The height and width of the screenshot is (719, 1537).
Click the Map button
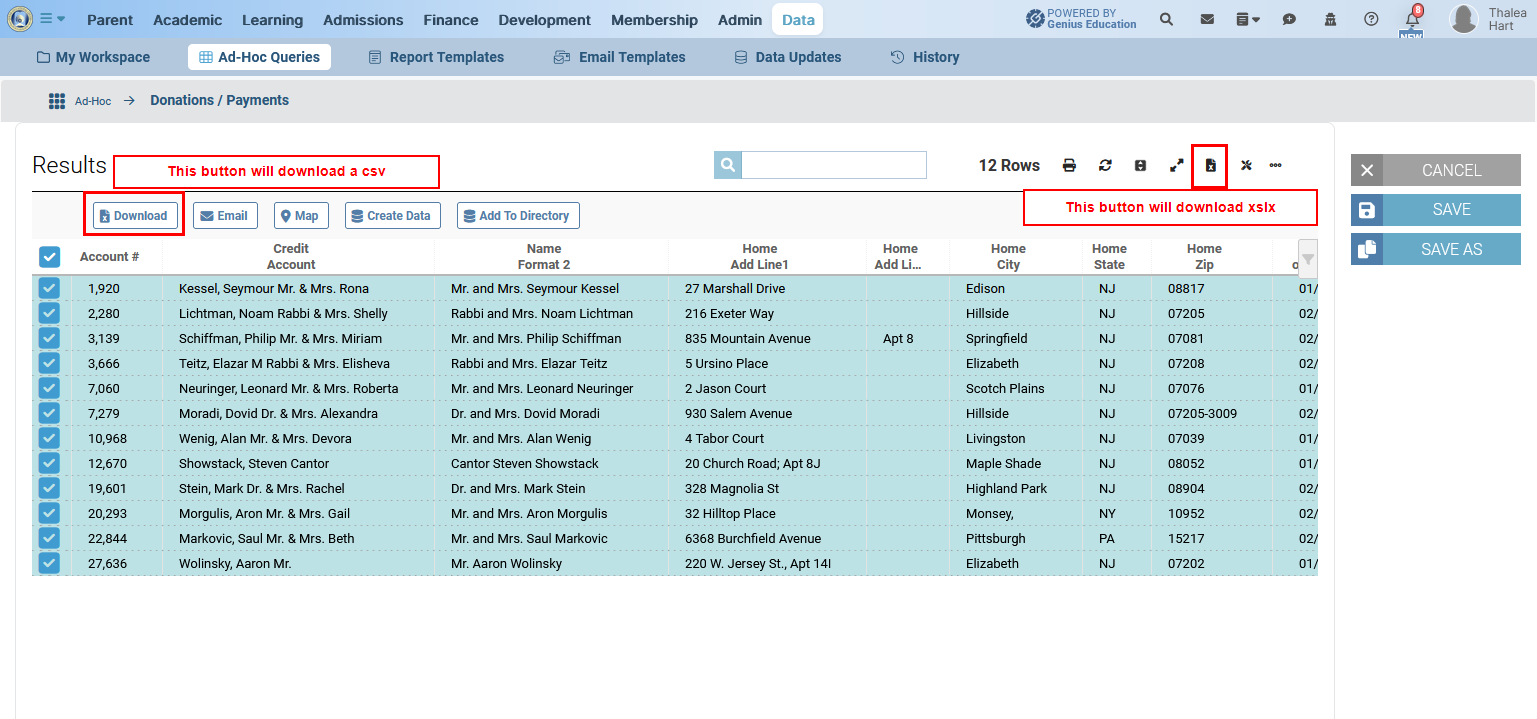pyautogui.click(x=301, y=215)
